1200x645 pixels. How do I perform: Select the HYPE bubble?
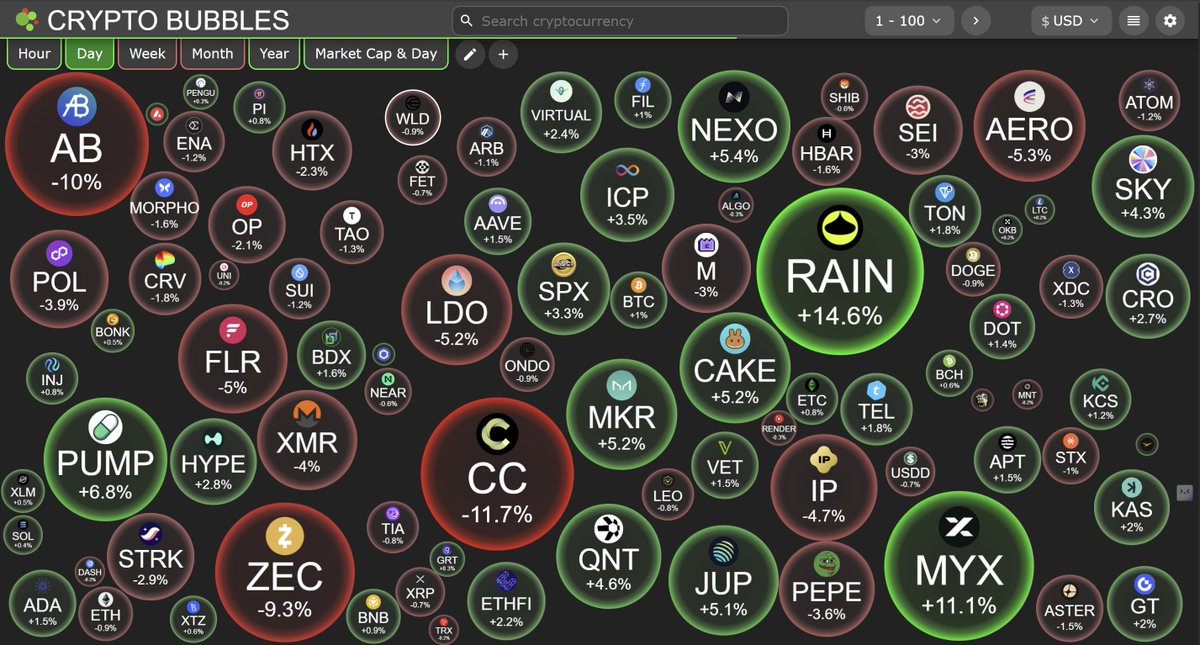214,460
